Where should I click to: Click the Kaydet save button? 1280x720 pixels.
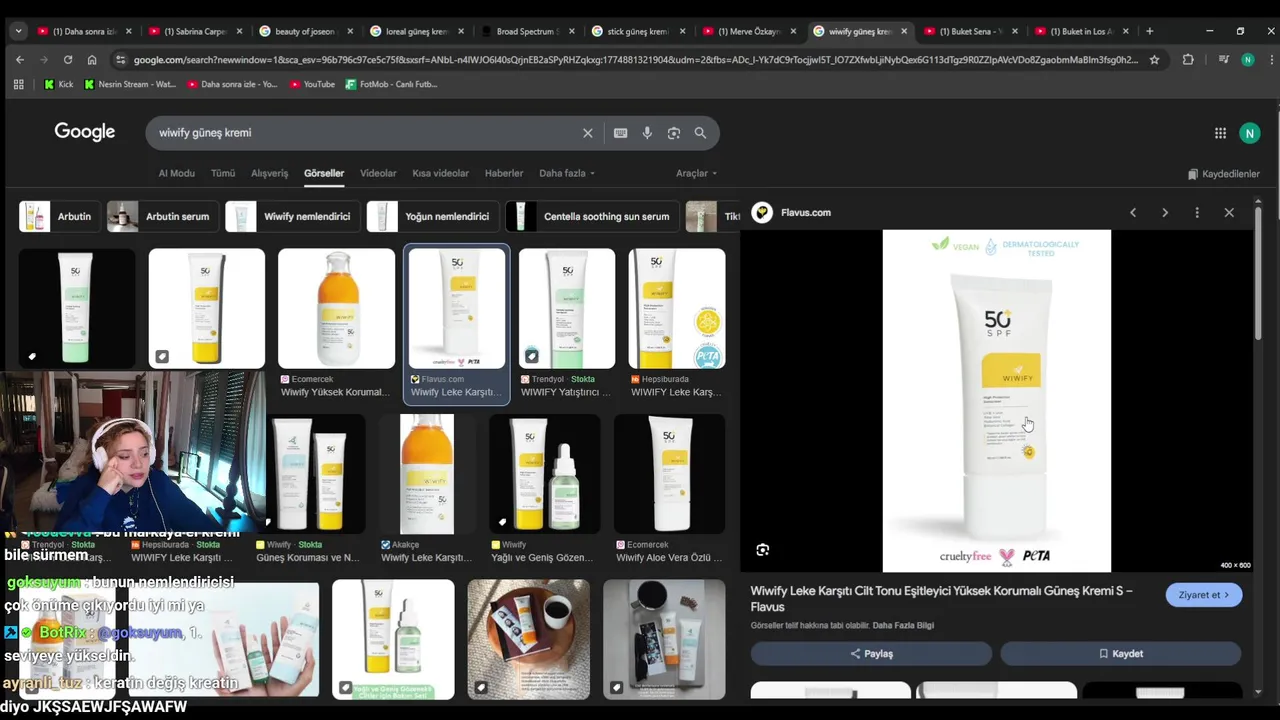click(1120, 654)
